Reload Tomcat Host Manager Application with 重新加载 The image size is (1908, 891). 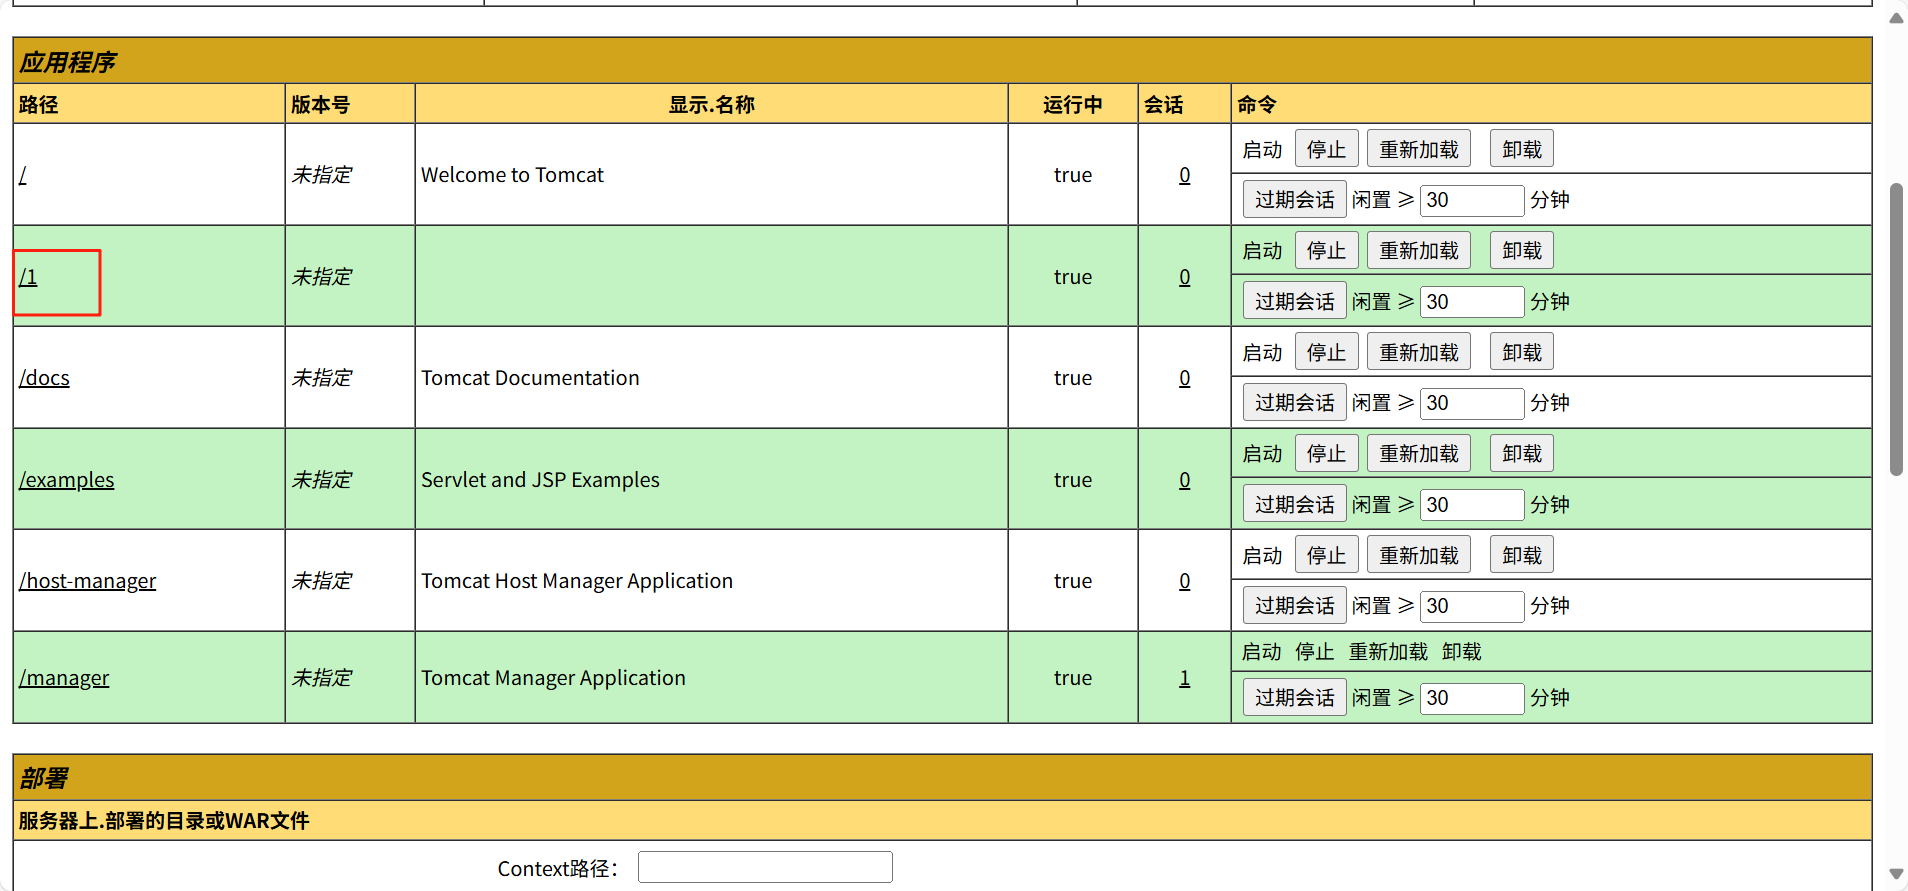[x=1419, y=555]
